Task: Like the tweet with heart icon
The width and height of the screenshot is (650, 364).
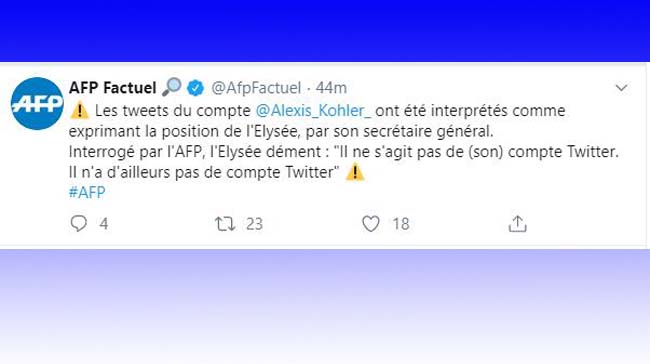Action: point(371,224)
